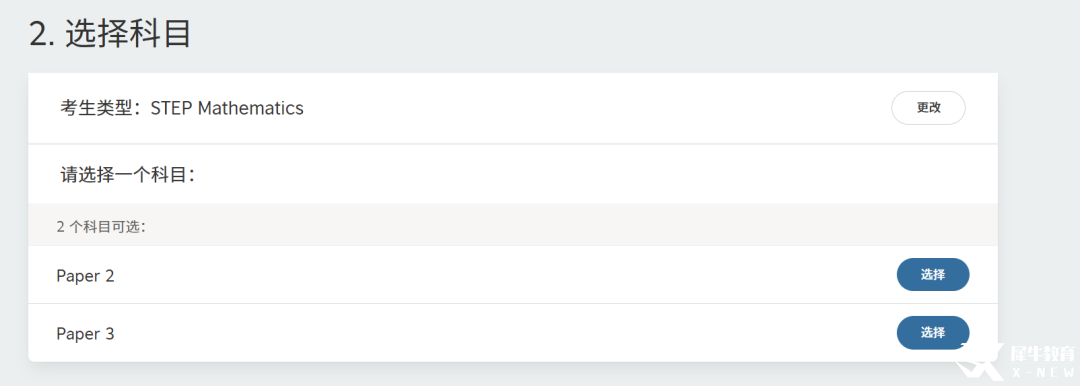The width and height of the screenshot is (1080, 386).
Task: Pick the last subject's blue 选择 button
Action: pyautogui.click(x=933, y=333)
